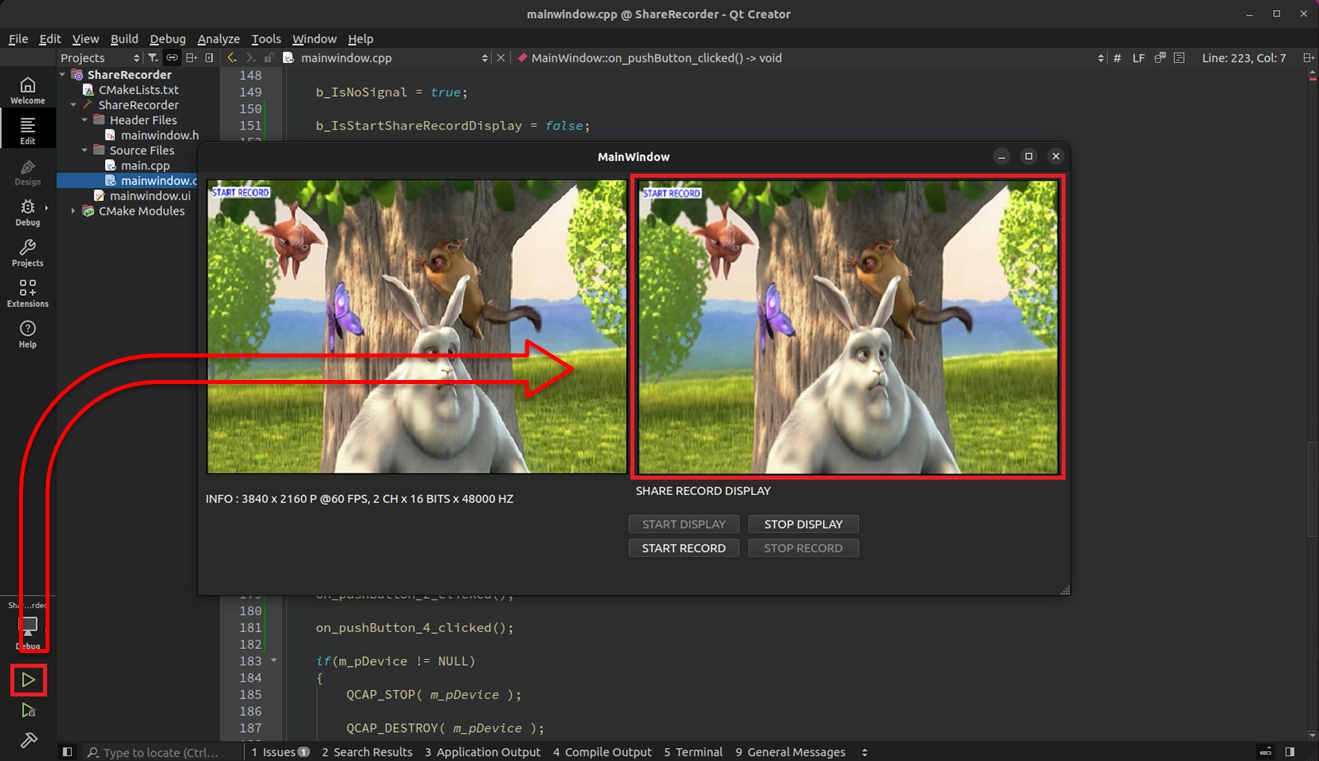The image size is (1319, 761).
Task: Click the editor minimap page icon
Action: coord(1180,58)
